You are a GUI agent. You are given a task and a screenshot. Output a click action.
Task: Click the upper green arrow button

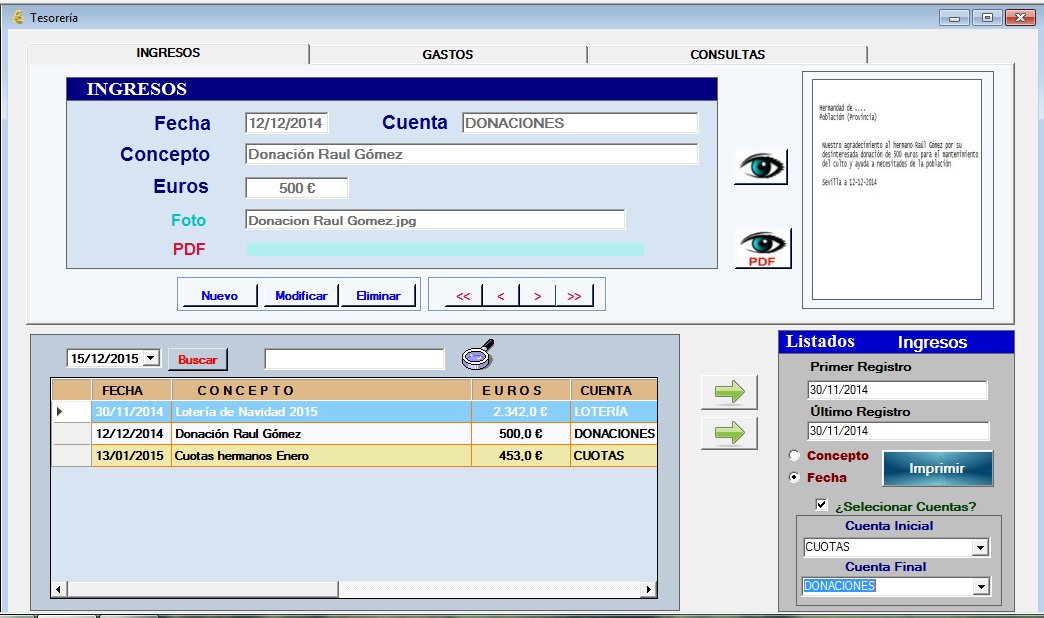(729, 393)
